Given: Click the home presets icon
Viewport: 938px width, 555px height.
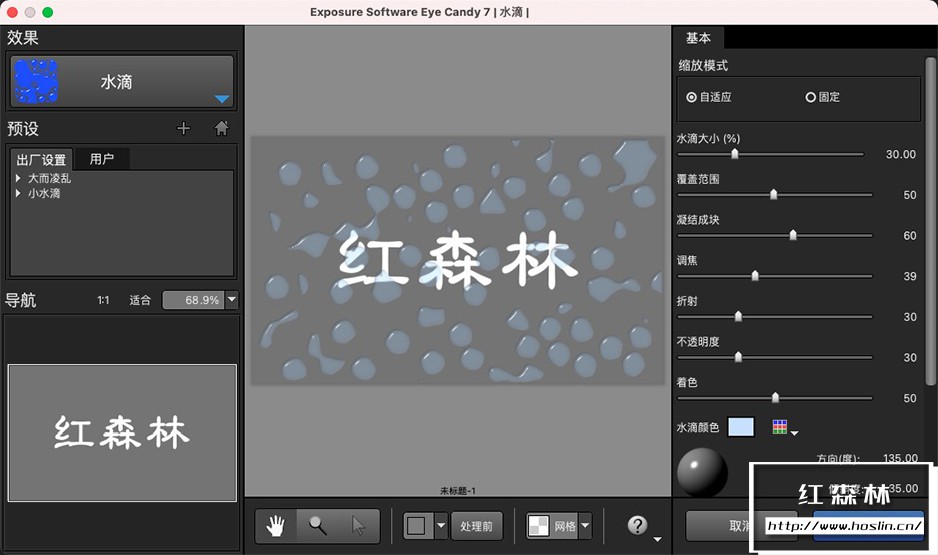Looking at the screenshot, I should point(221,128).
